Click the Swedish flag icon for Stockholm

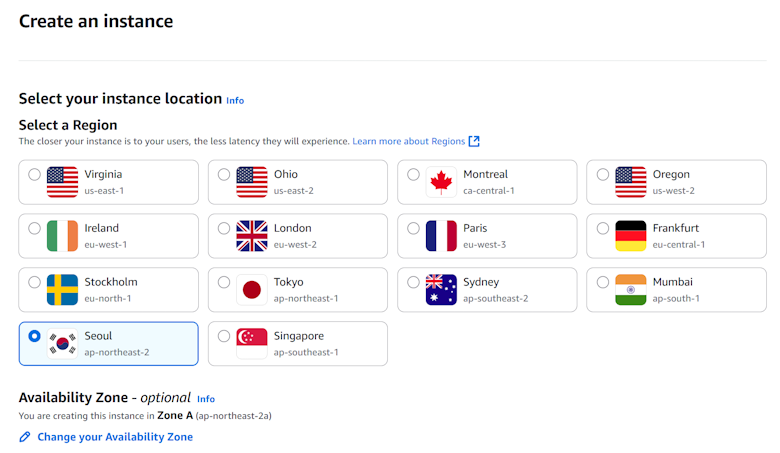62,289
